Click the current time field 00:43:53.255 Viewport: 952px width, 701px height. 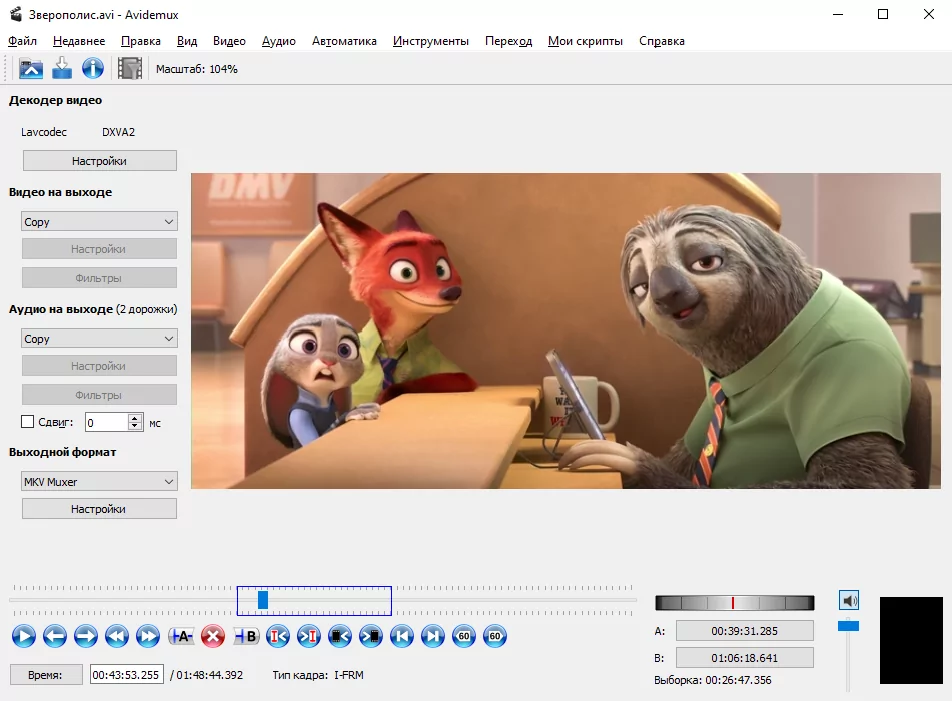pos(126,674)
